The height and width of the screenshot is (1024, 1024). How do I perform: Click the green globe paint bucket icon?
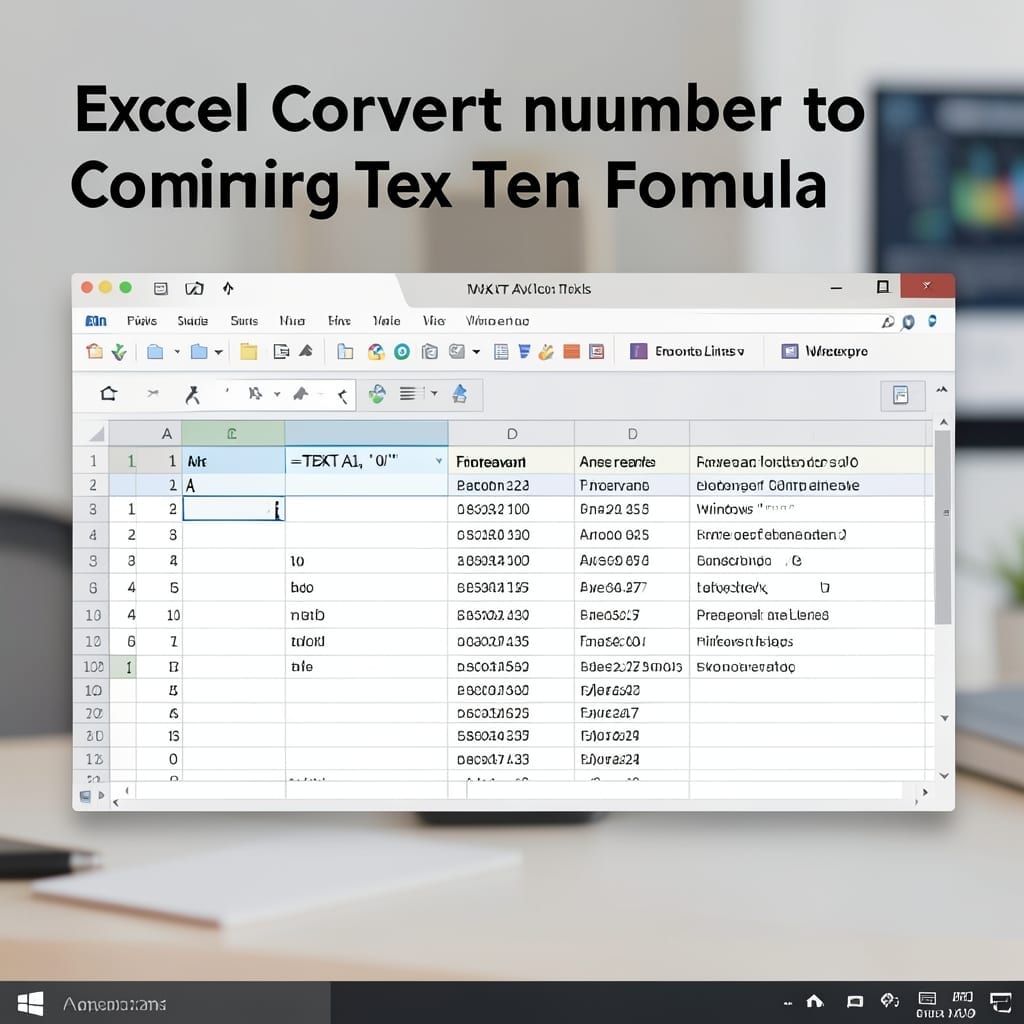[x=377, y=394]
